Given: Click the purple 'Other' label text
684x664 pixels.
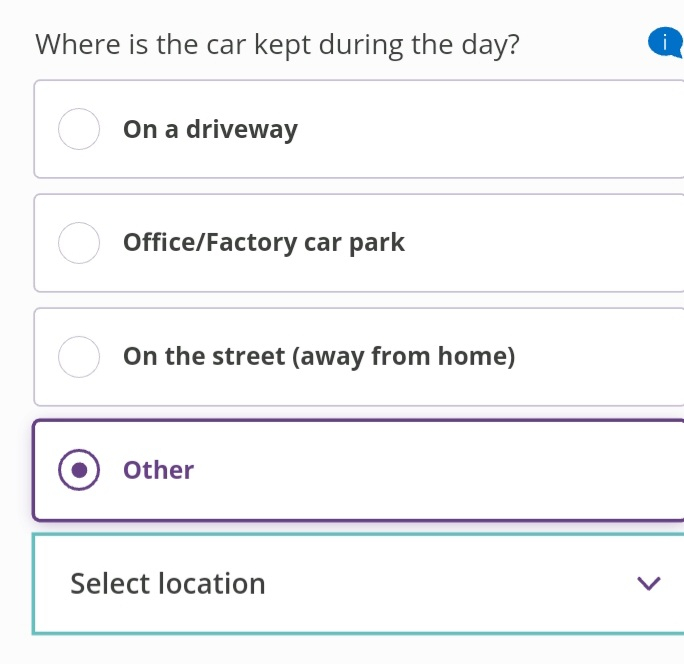Looking at the screenshot, I should coord(158,470).
